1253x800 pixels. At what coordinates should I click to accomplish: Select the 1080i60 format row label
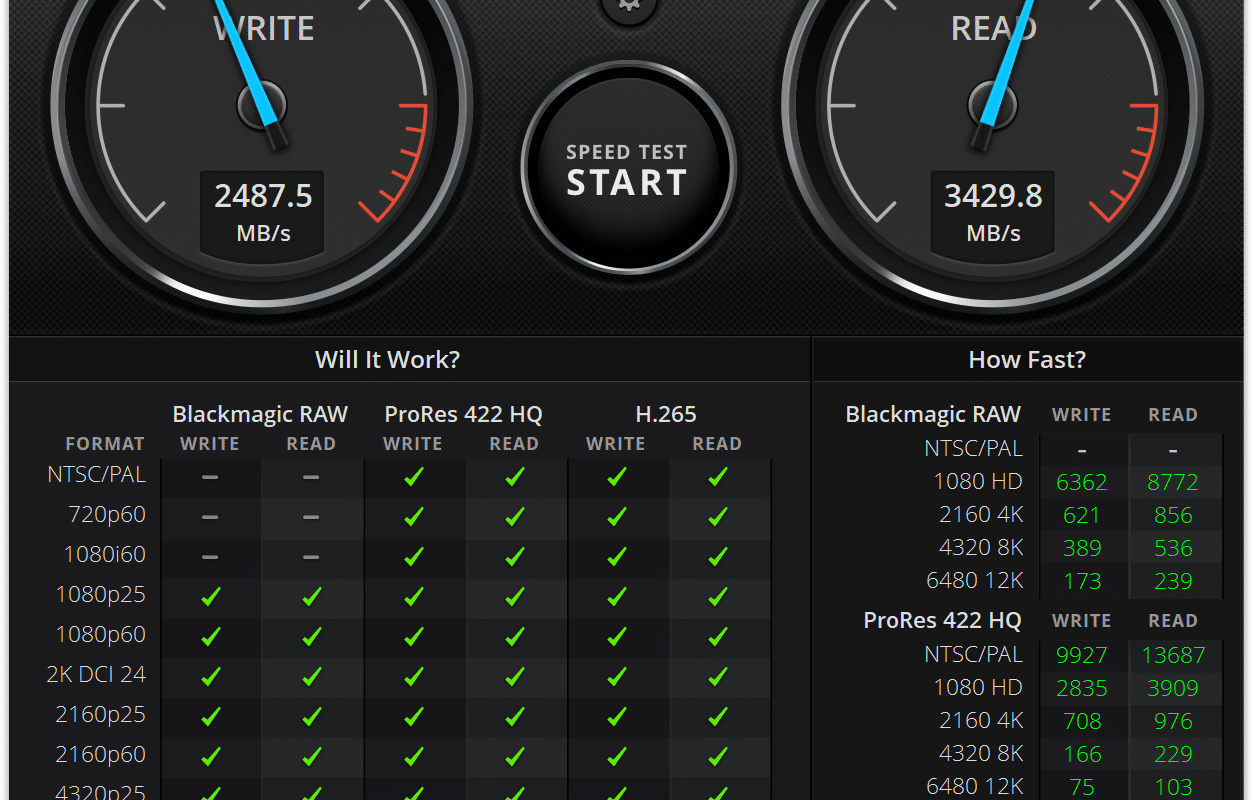pyautogui.click(x=105, y=555)
